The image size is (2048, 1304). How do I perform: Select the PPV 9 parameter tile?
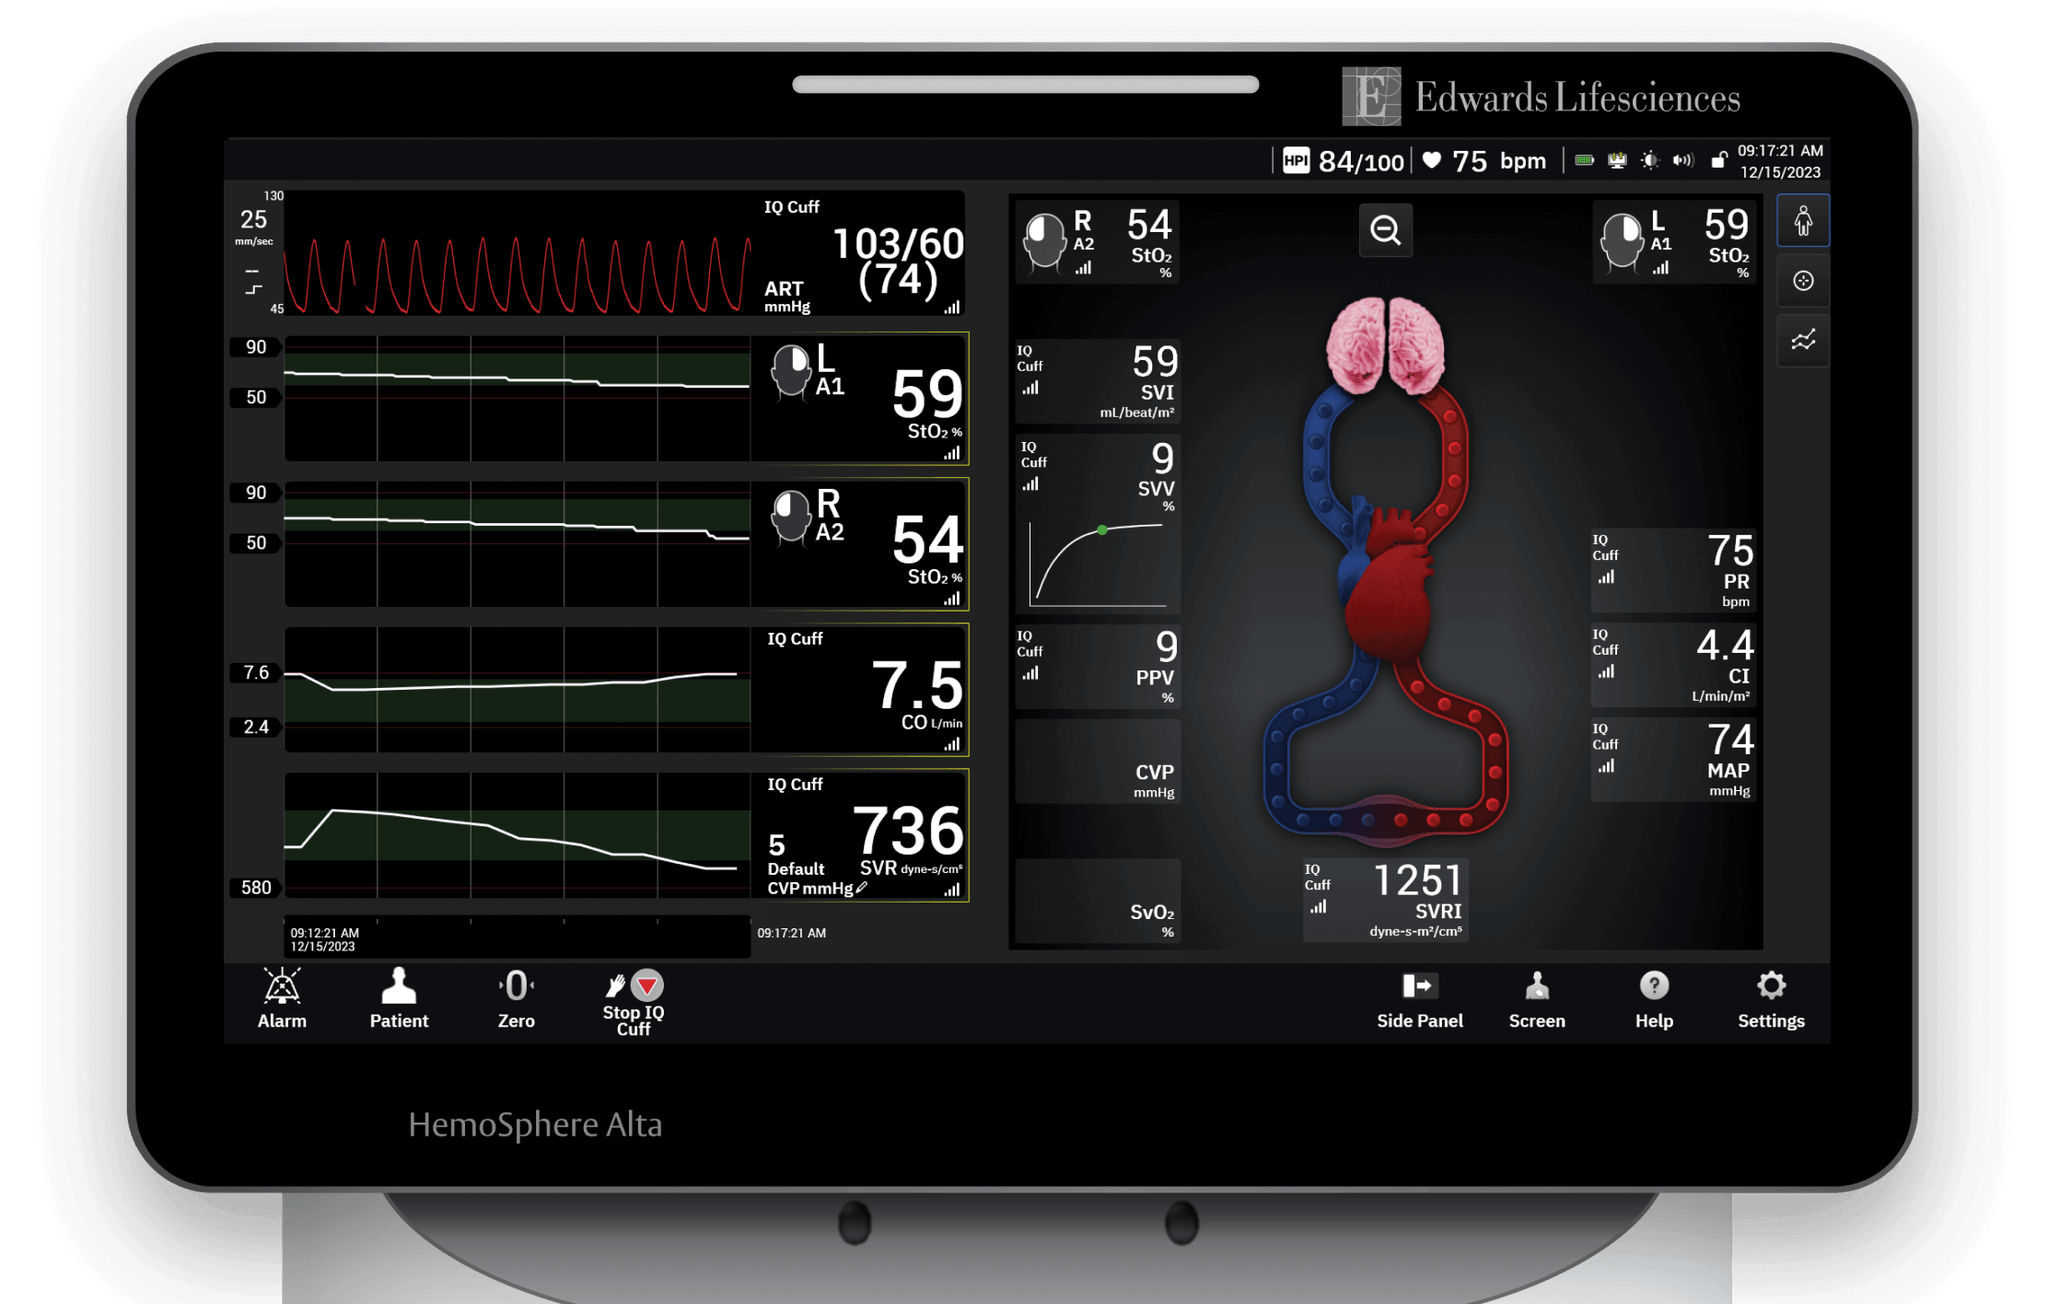coord(1098,666)
